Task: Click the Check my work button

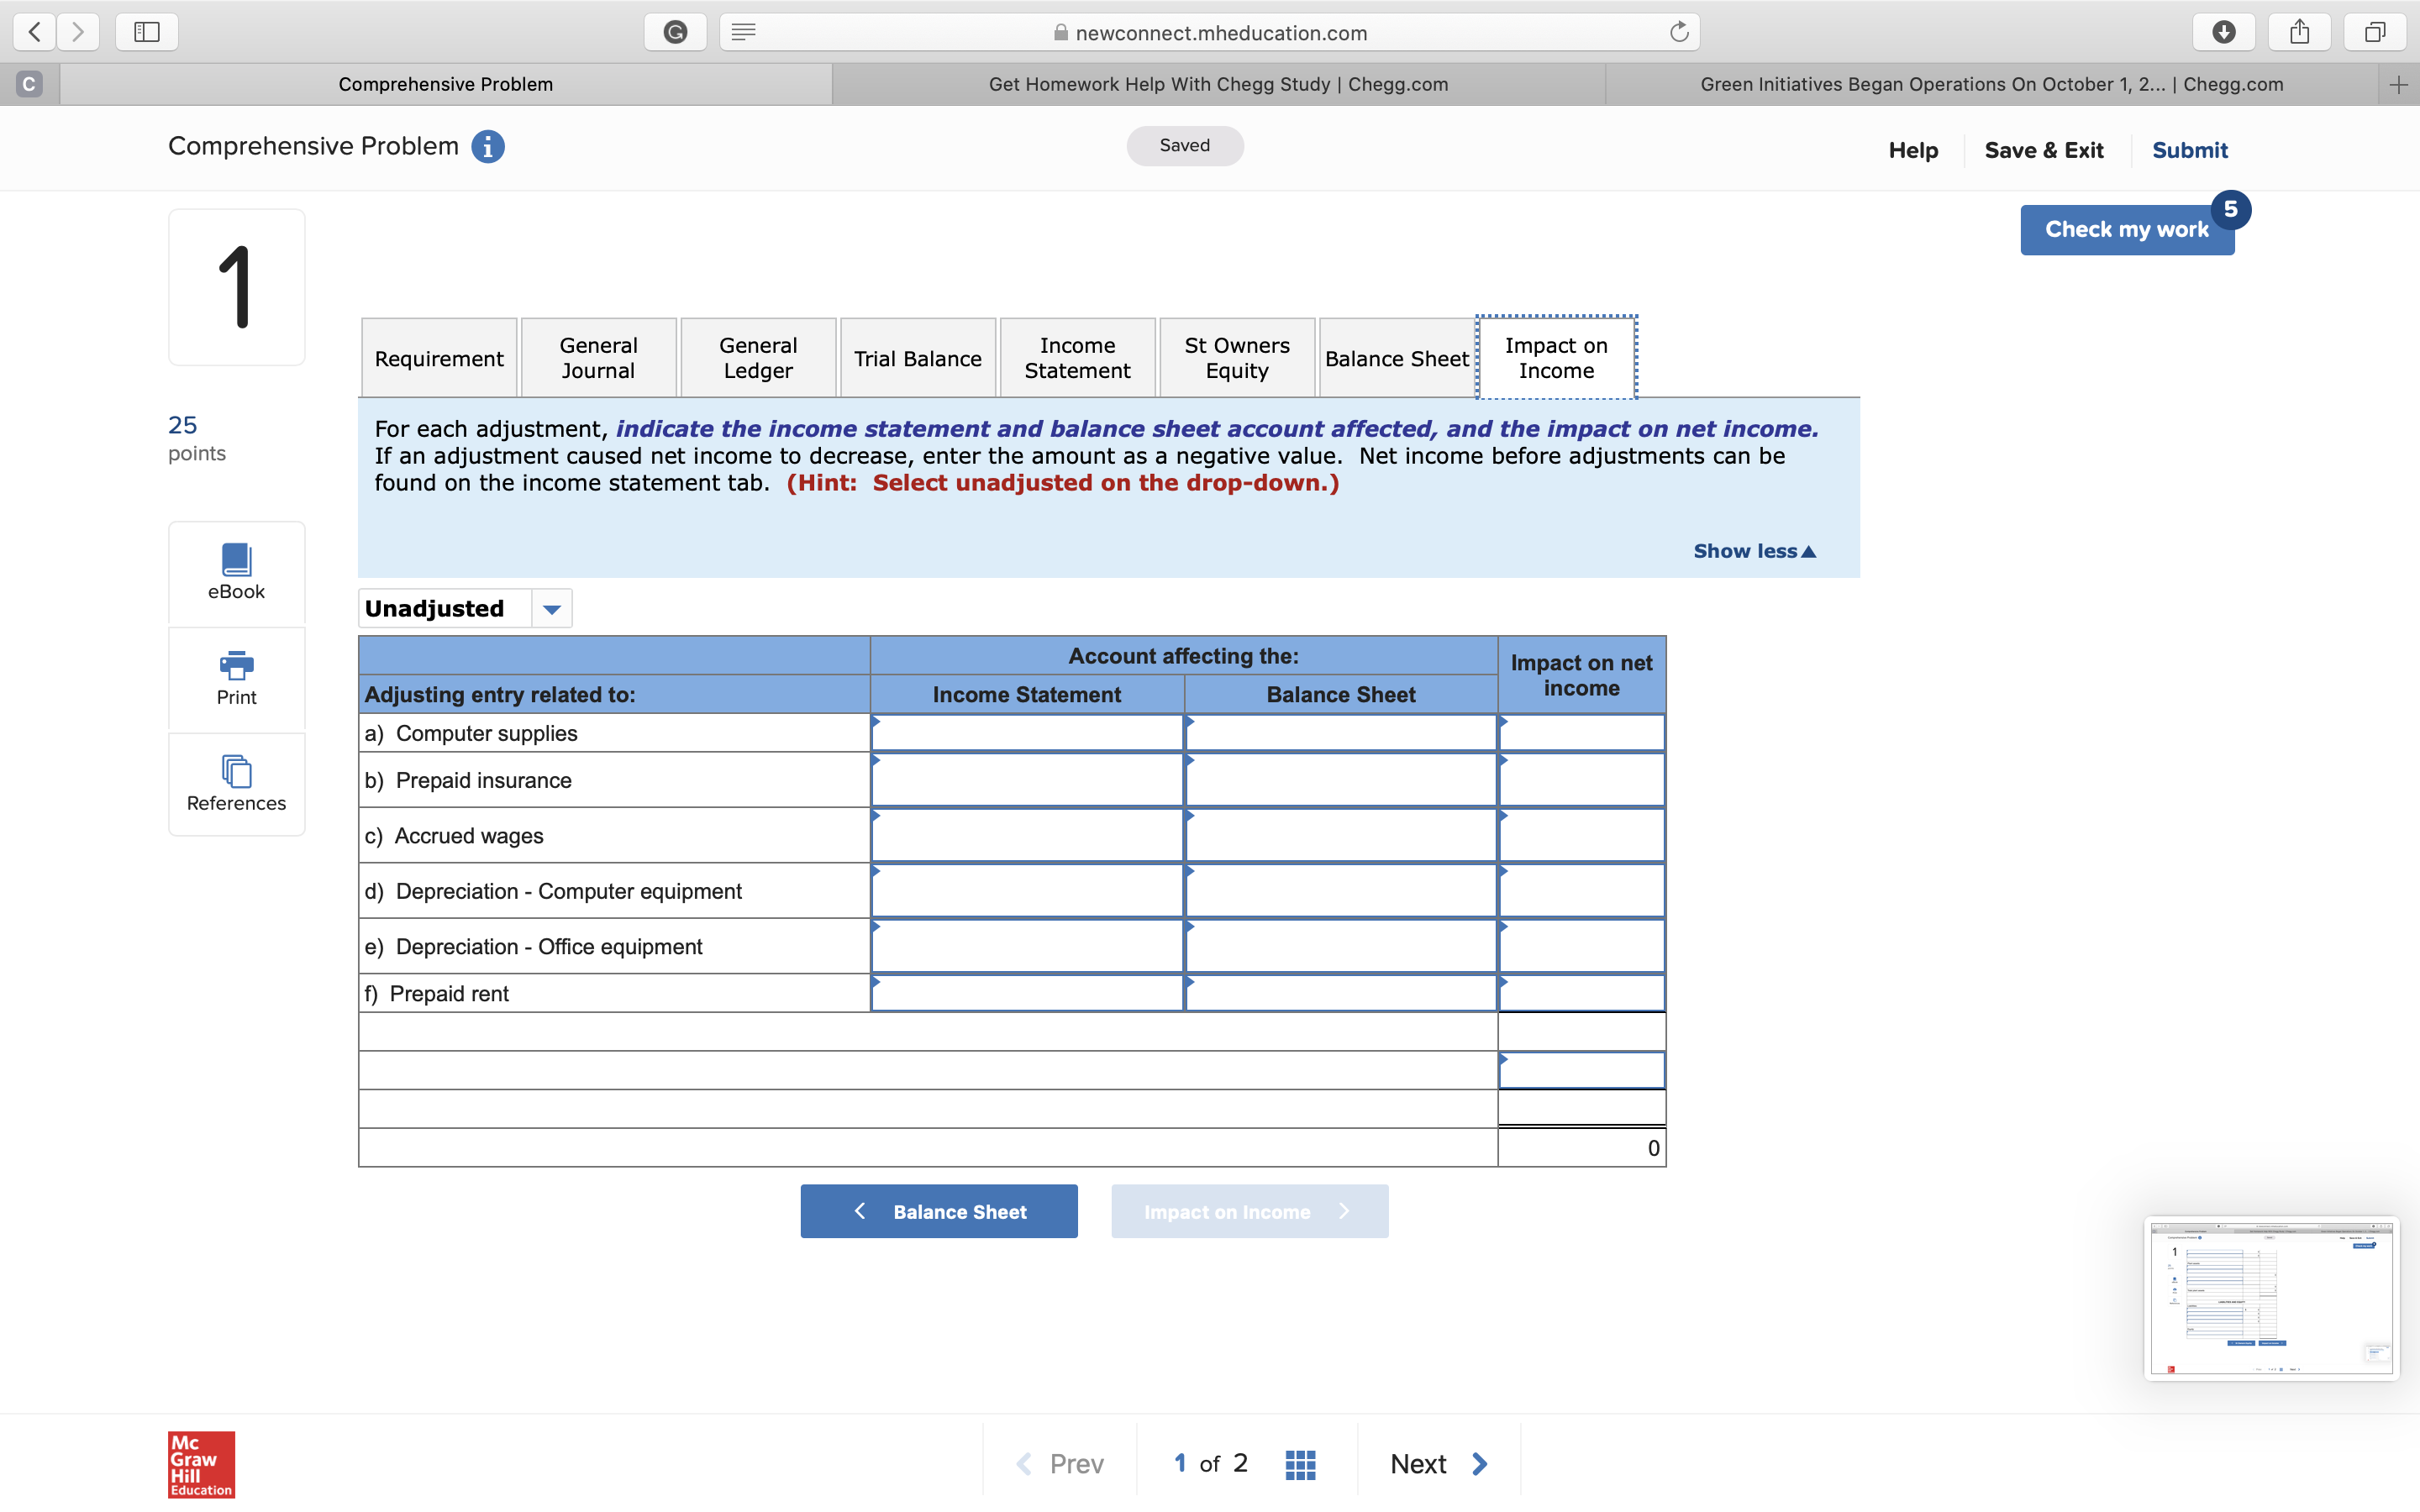Action: tap(2125, 229)
